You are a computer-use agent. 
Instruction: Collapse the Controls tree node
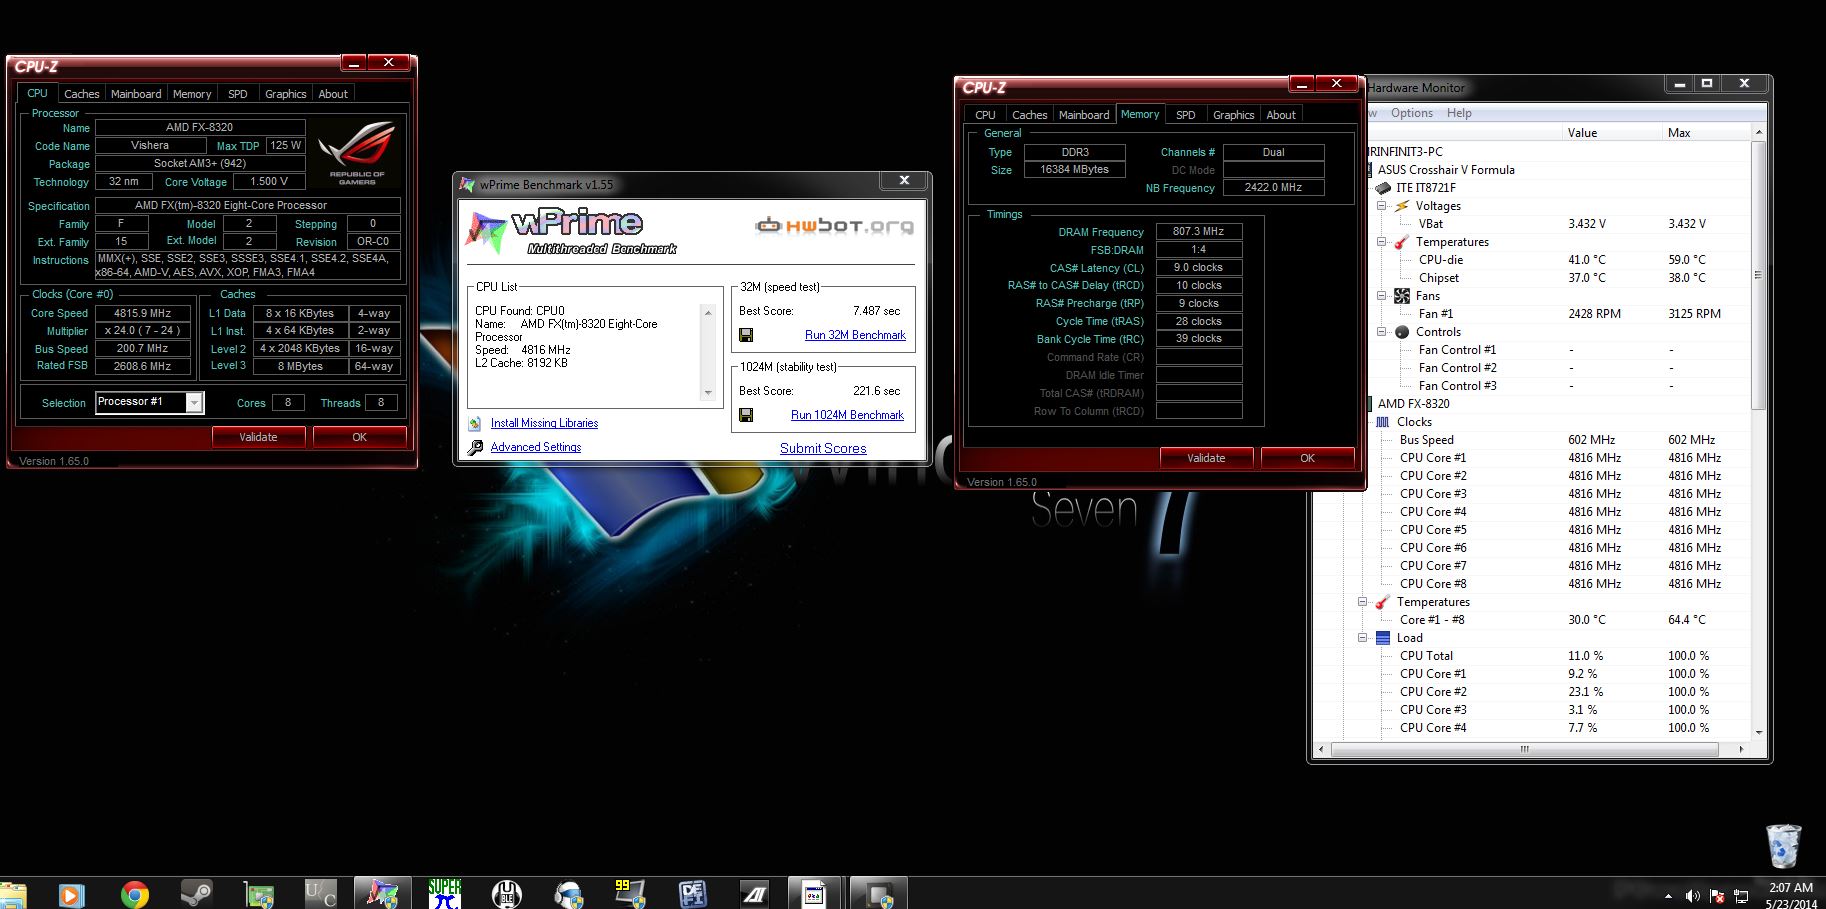1382,332
